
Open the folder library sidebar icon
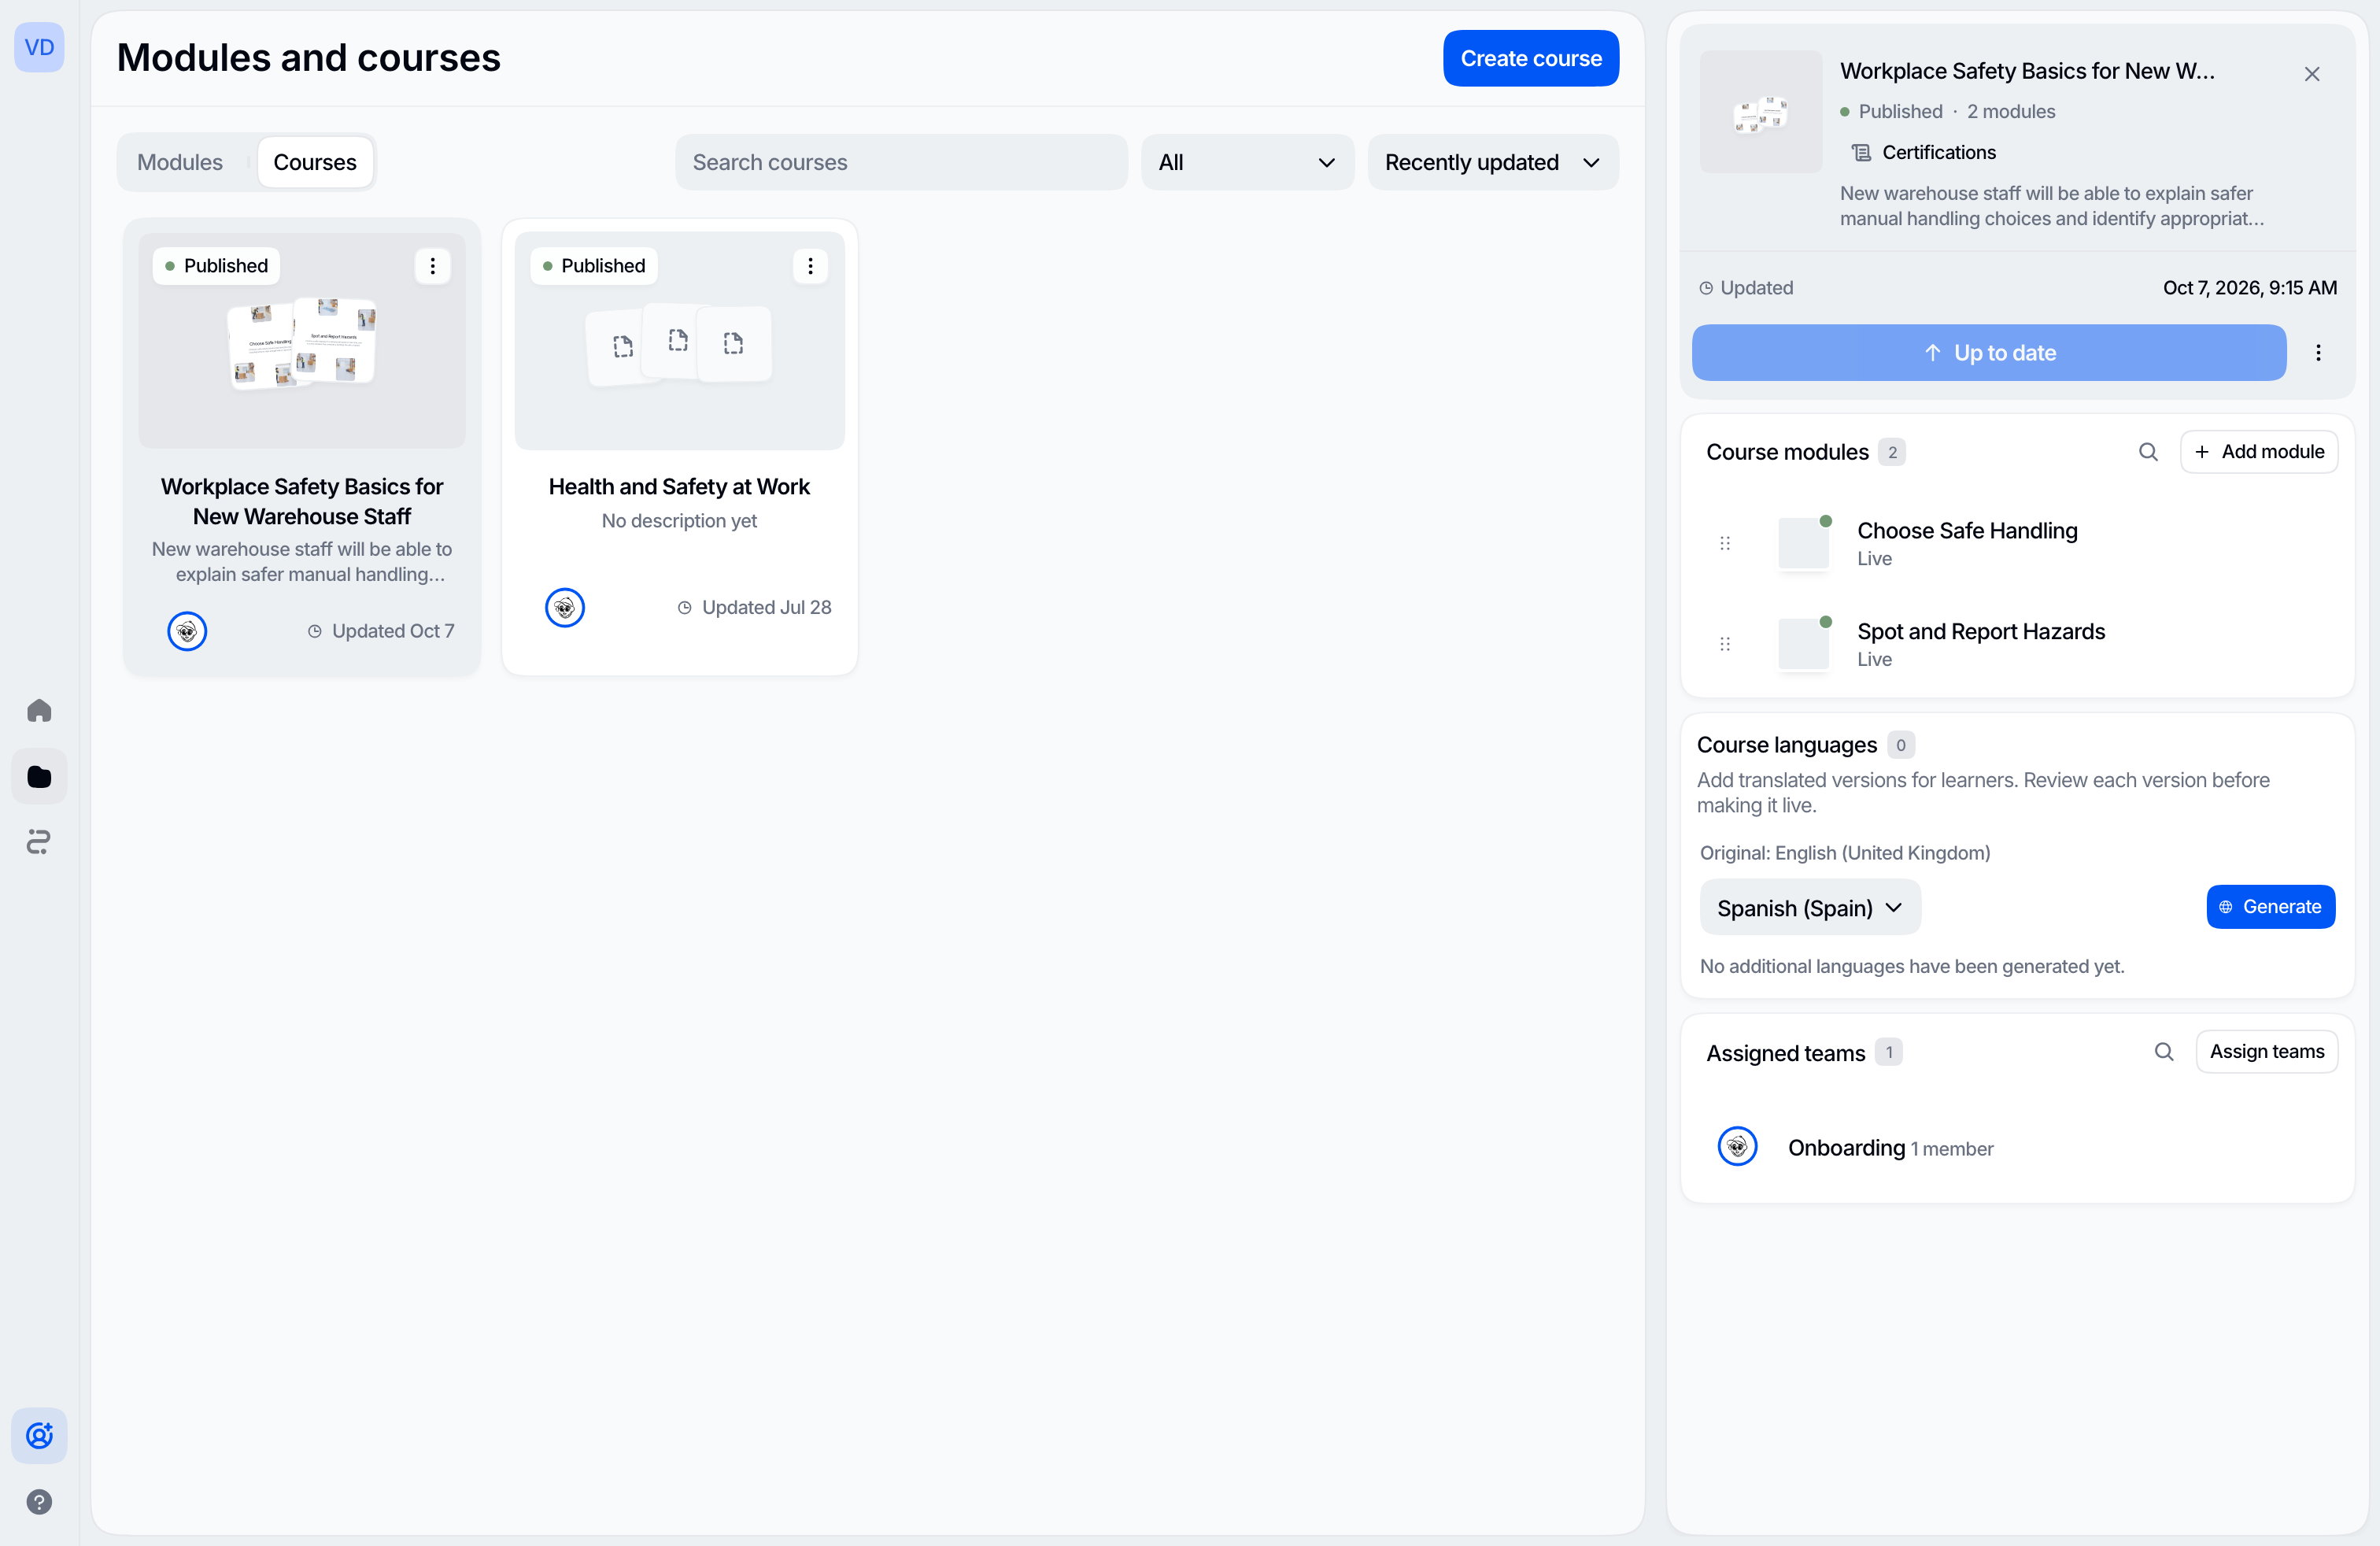39,776
